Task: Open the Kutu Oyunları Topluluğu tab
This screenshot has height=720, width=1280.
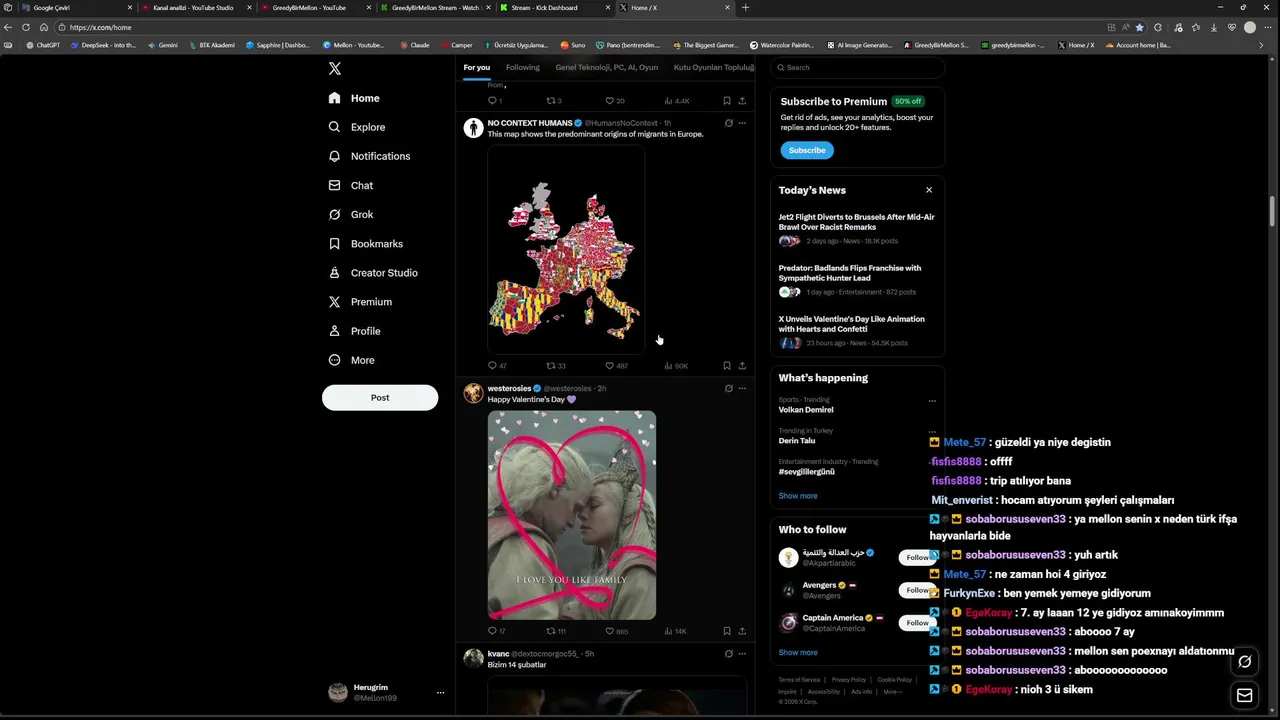Action: [x=714, y=67]
